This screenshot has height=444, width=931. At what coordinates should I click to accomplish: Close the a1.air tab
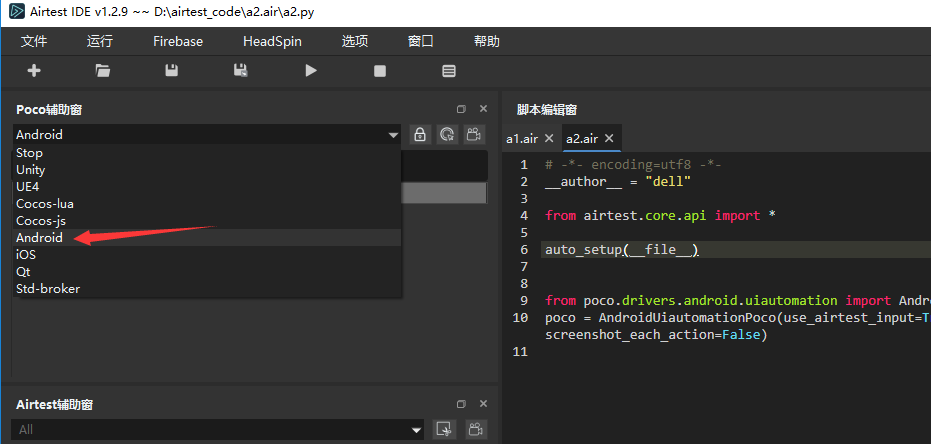[549, 138]
